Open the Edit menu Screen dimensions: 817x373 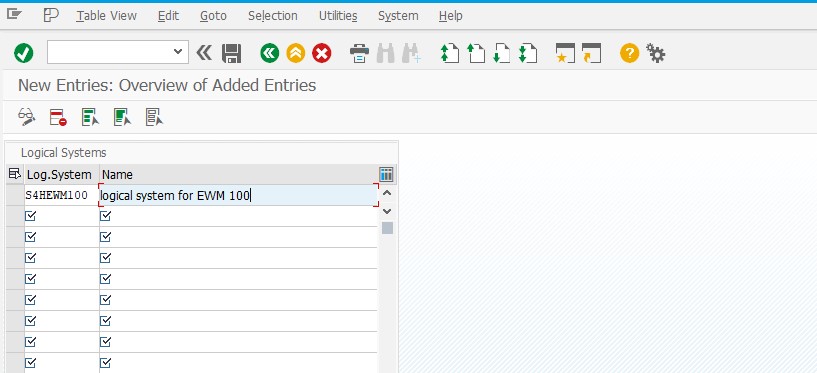click(x=168, y=16)
